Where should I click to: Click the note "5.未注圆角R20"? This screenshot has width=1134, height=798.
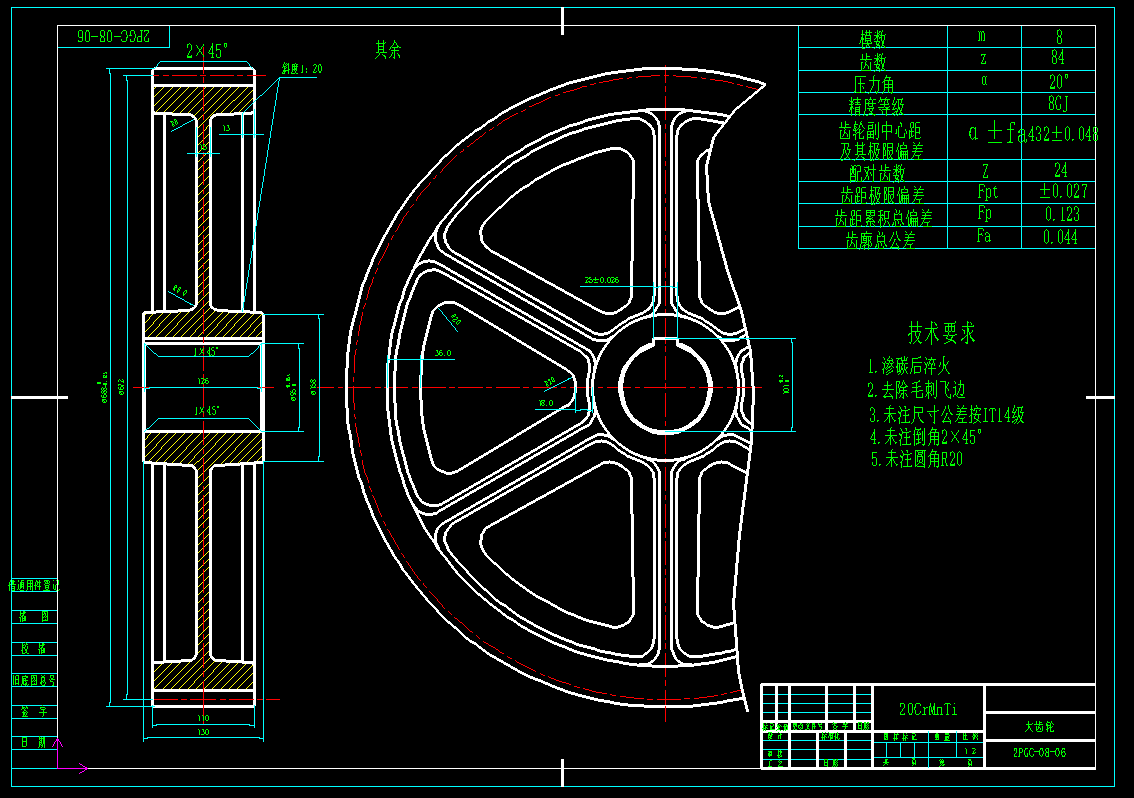pos(916,459)
